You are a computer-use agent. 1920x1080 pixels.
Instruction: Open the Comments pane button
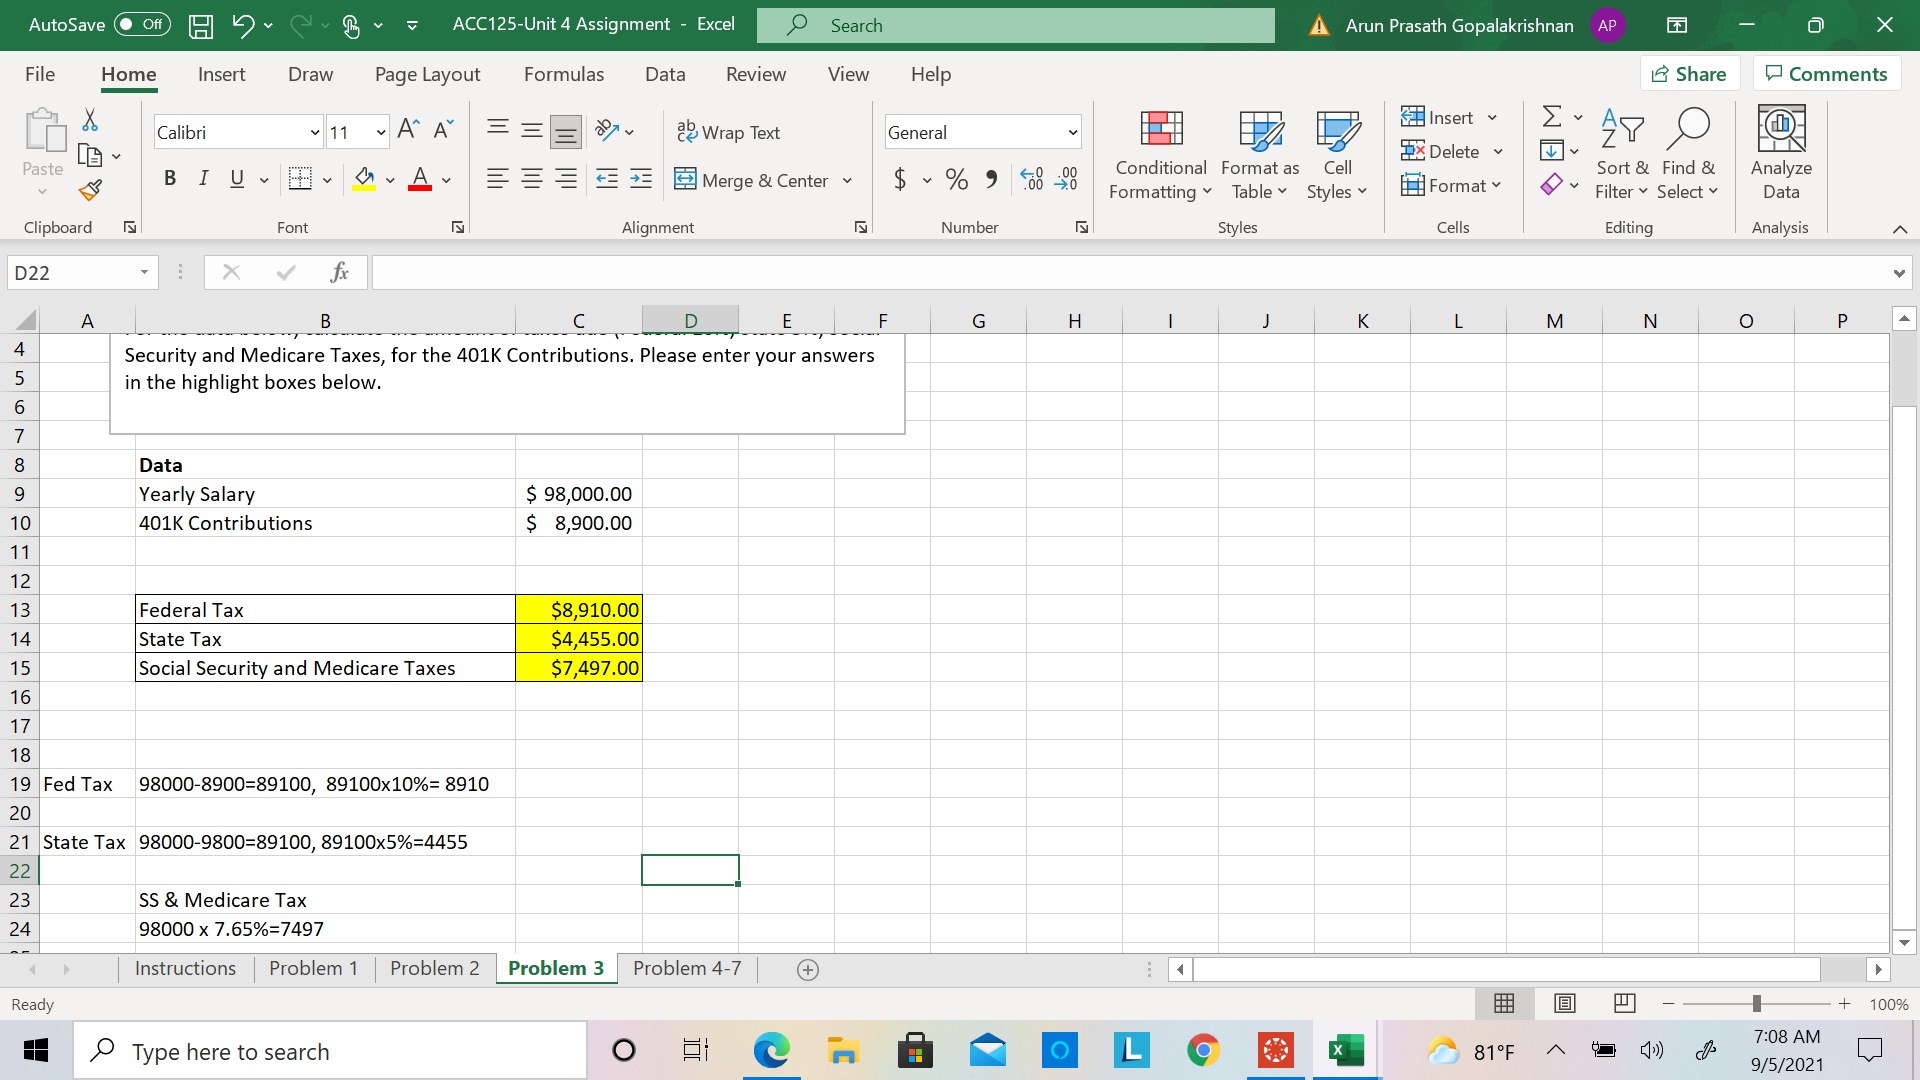[1826, 74]
